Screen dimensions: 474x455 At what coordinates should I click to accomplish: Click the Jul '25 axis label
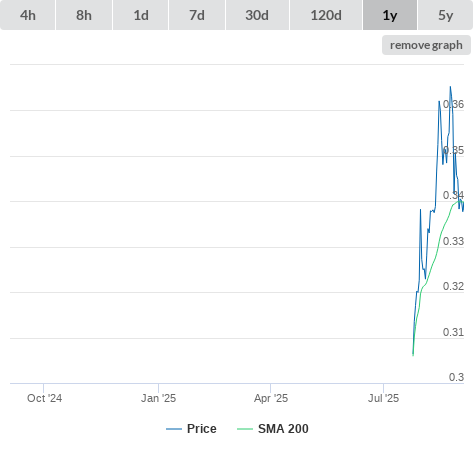pyautogui.click(x=383, y=398)
